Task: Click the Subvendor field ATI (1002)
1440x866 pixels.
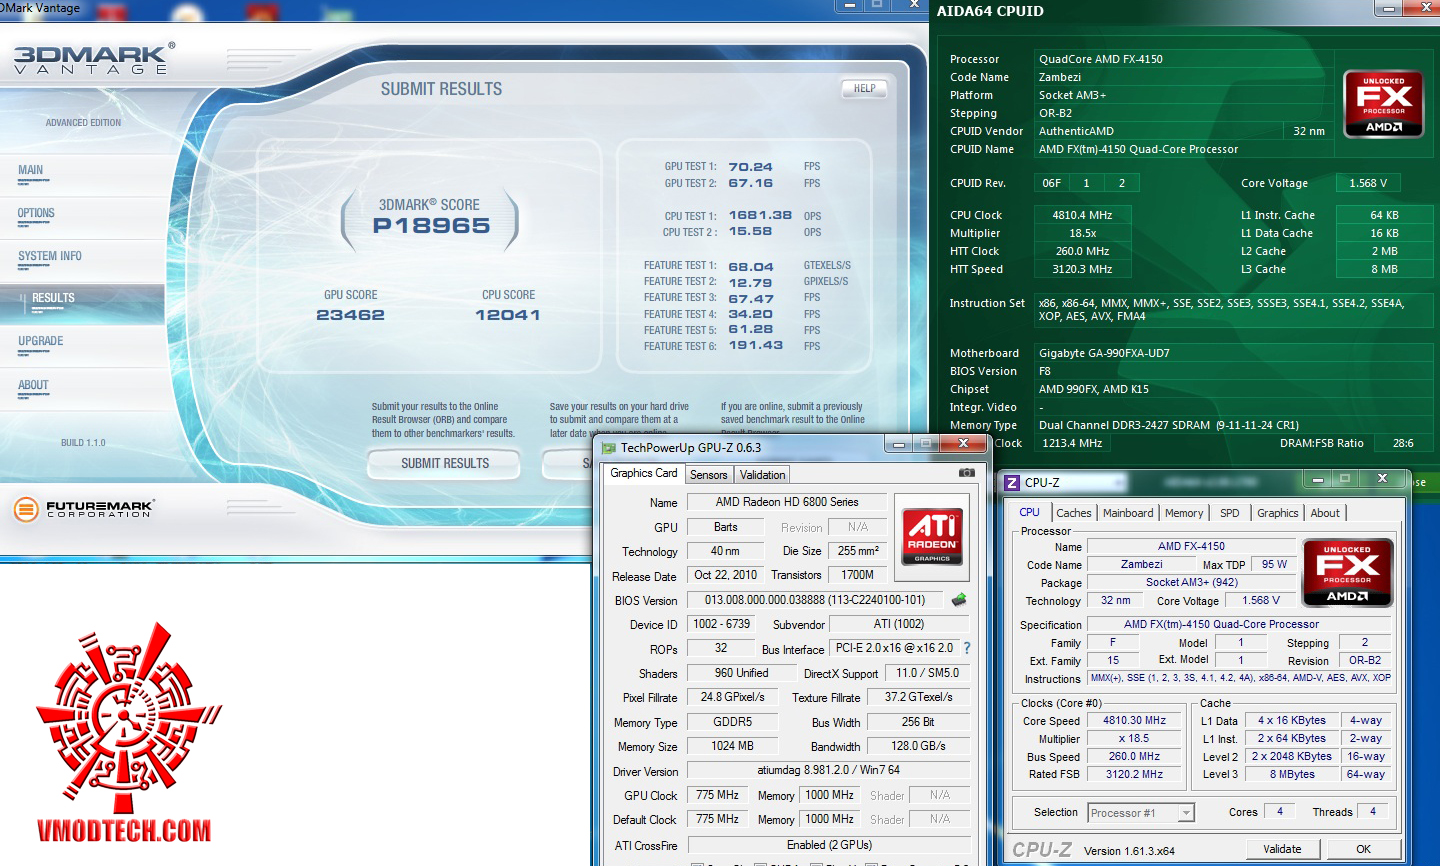Action: coord(899,624)
